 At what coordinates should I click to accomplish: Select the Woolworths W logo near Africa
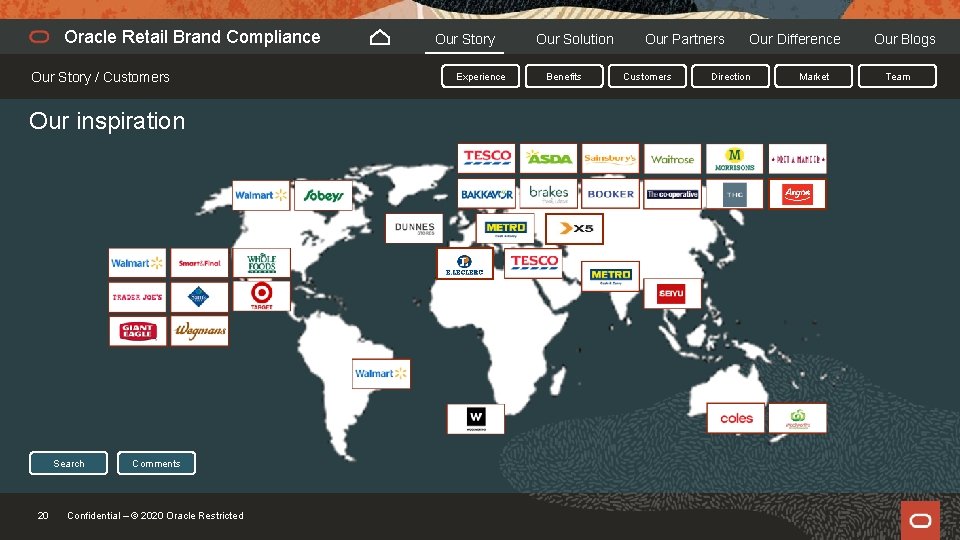(x=476, y=419)
